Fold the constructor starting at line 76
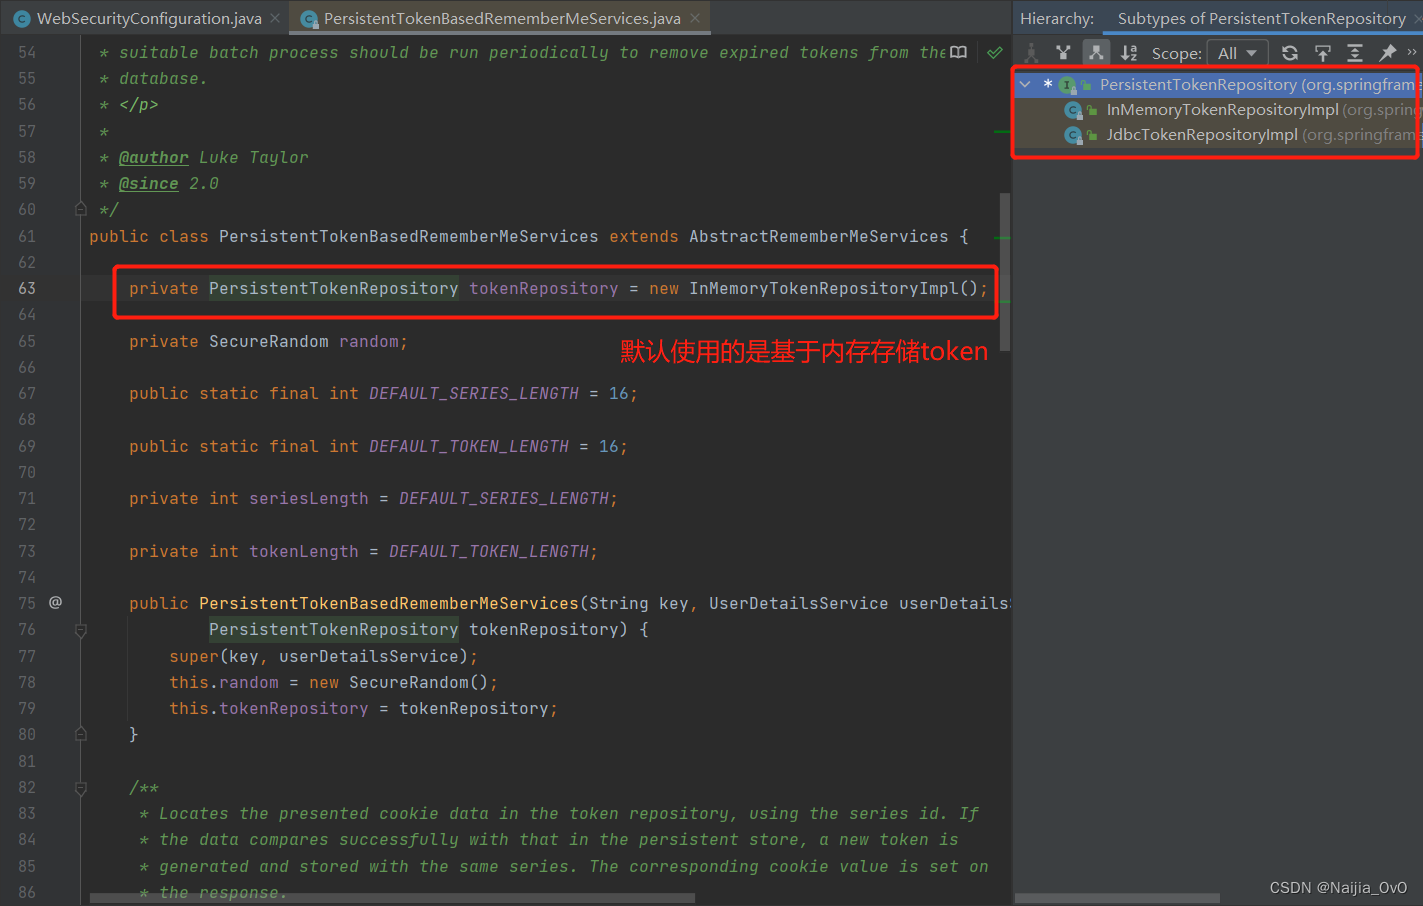 (81, 630)
